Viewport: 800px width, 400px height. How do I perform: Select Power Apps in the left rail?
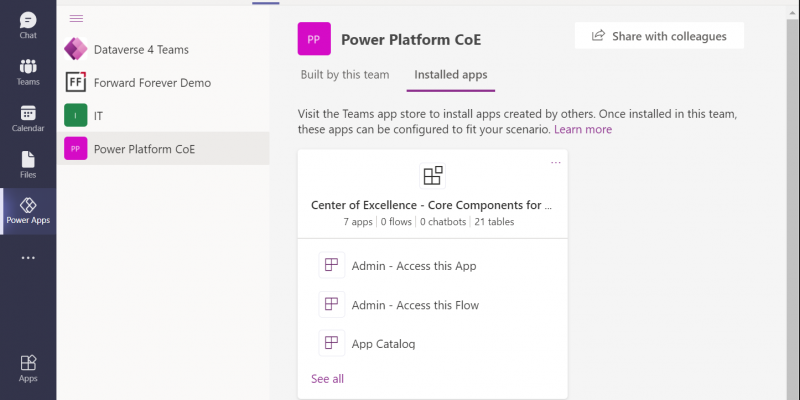28,211
